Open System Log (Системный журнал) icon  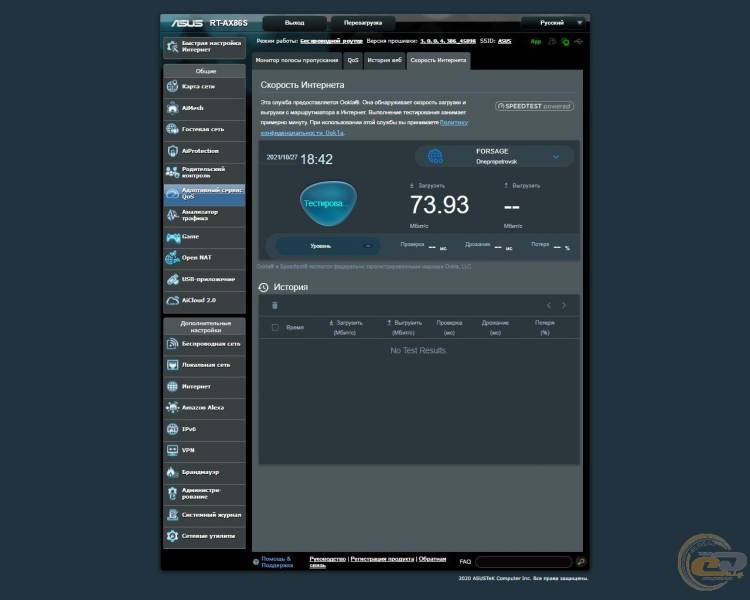click(x=172, y=515)
